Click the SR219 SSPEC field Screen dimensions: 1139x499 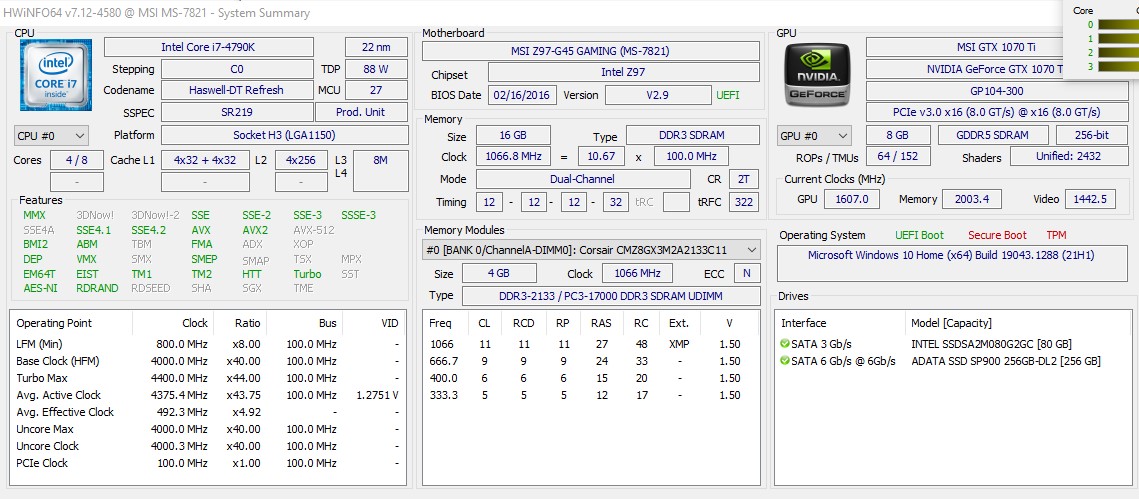point(237,113)
